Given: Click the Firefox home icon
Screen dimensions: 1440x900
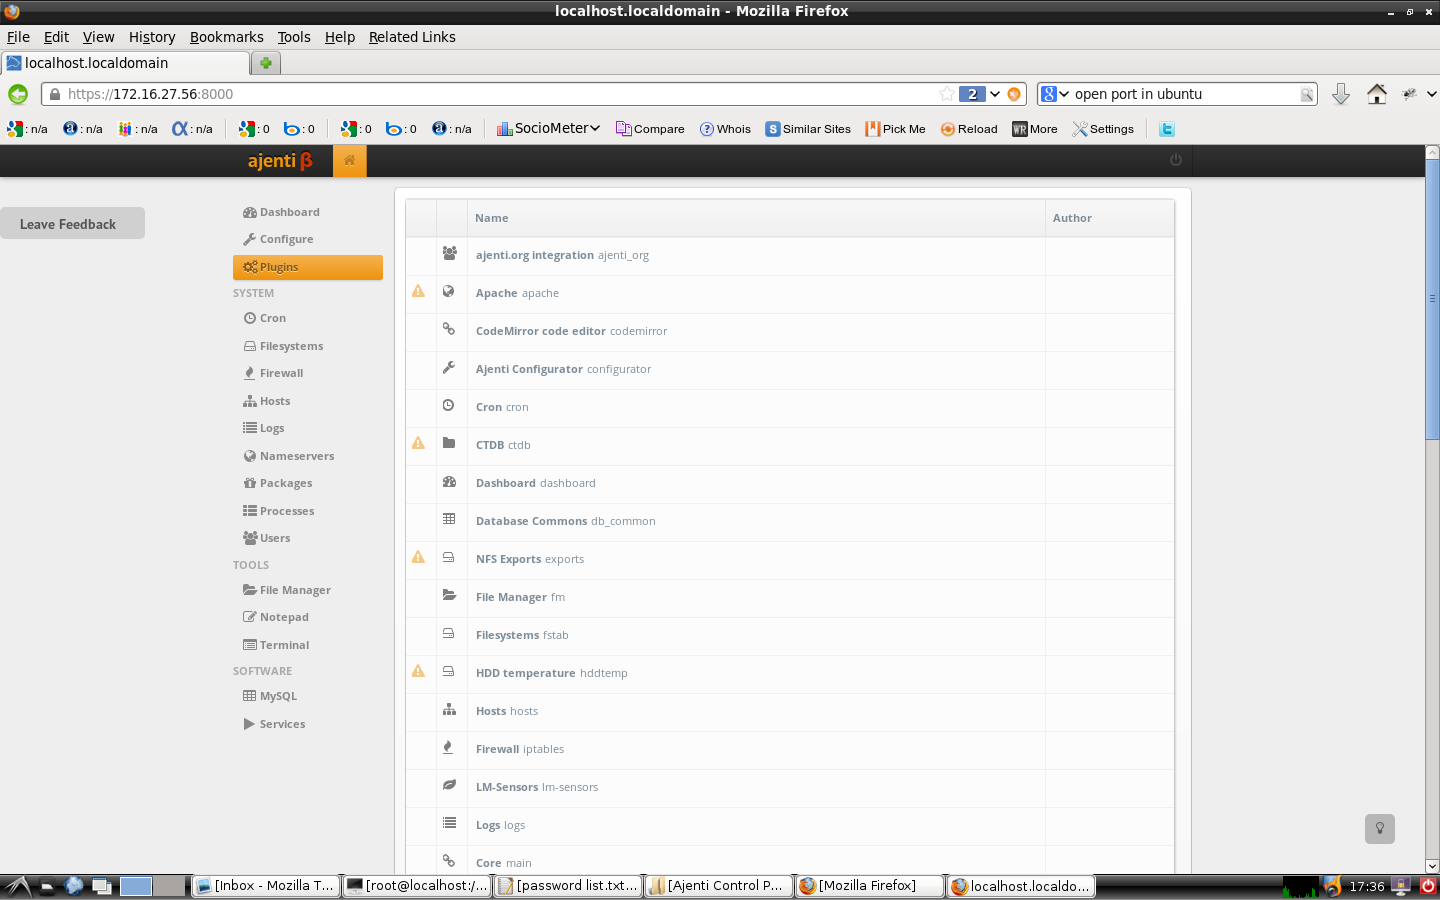Looking at the screenshot, I should click(1377, 94).
